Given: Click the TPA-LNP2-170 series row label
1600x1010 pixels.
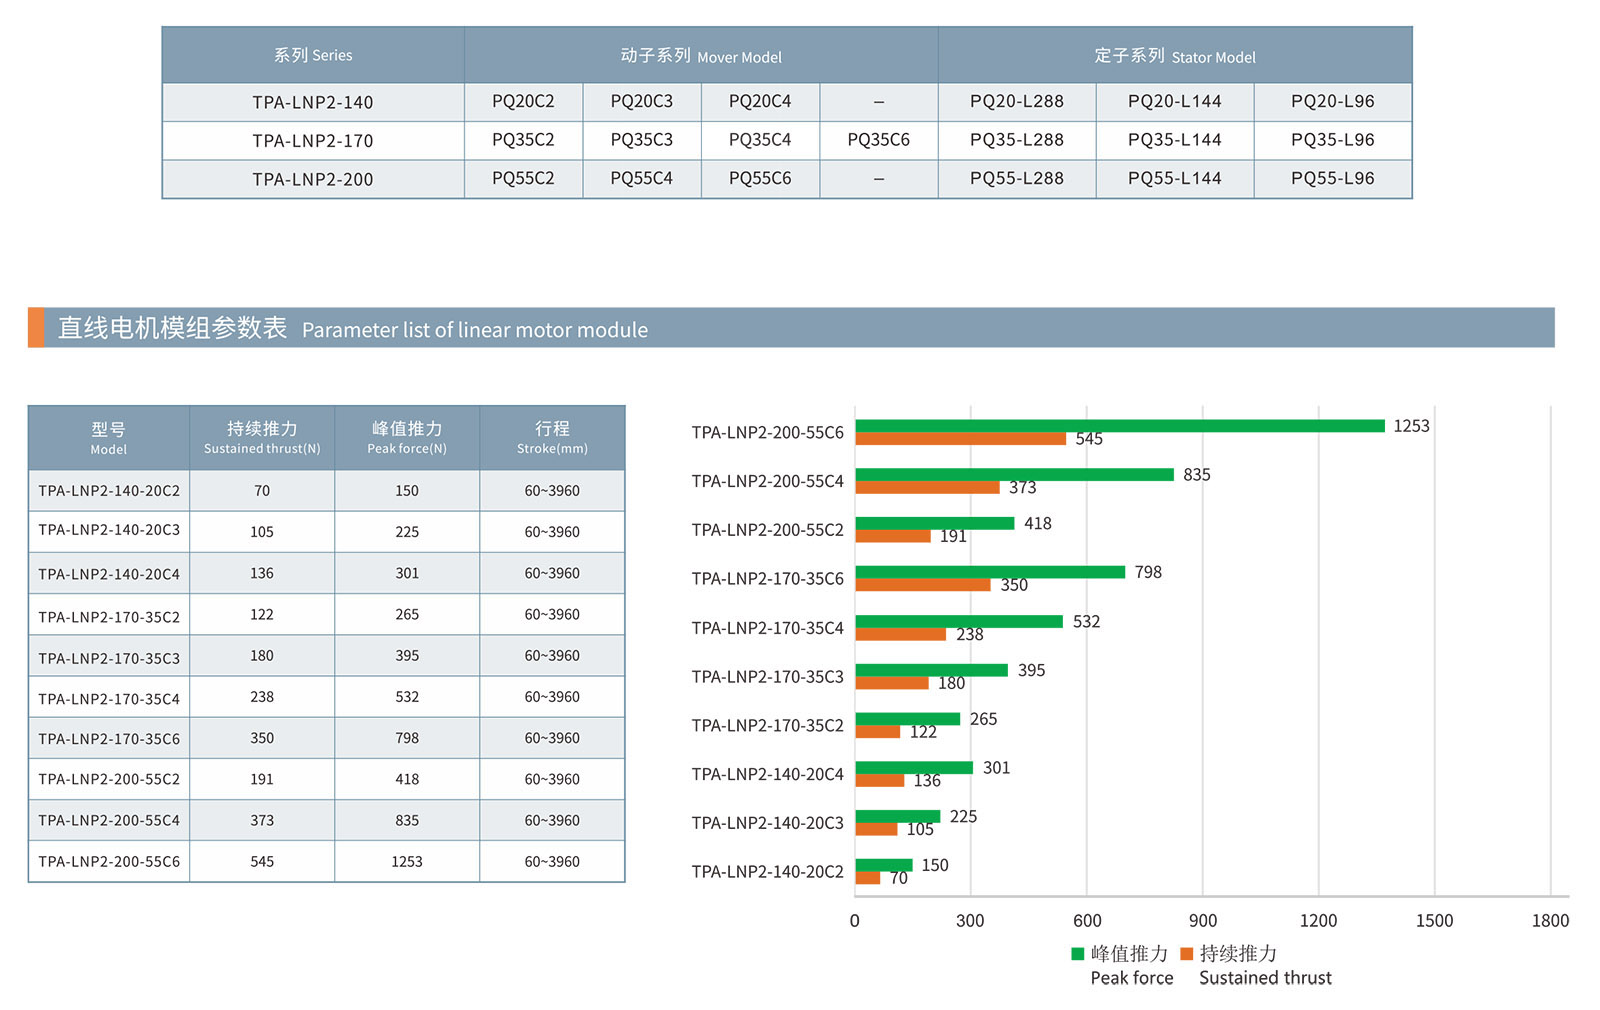Looking at the screenshot, I should pyautogui.click(x=312, y=141).
